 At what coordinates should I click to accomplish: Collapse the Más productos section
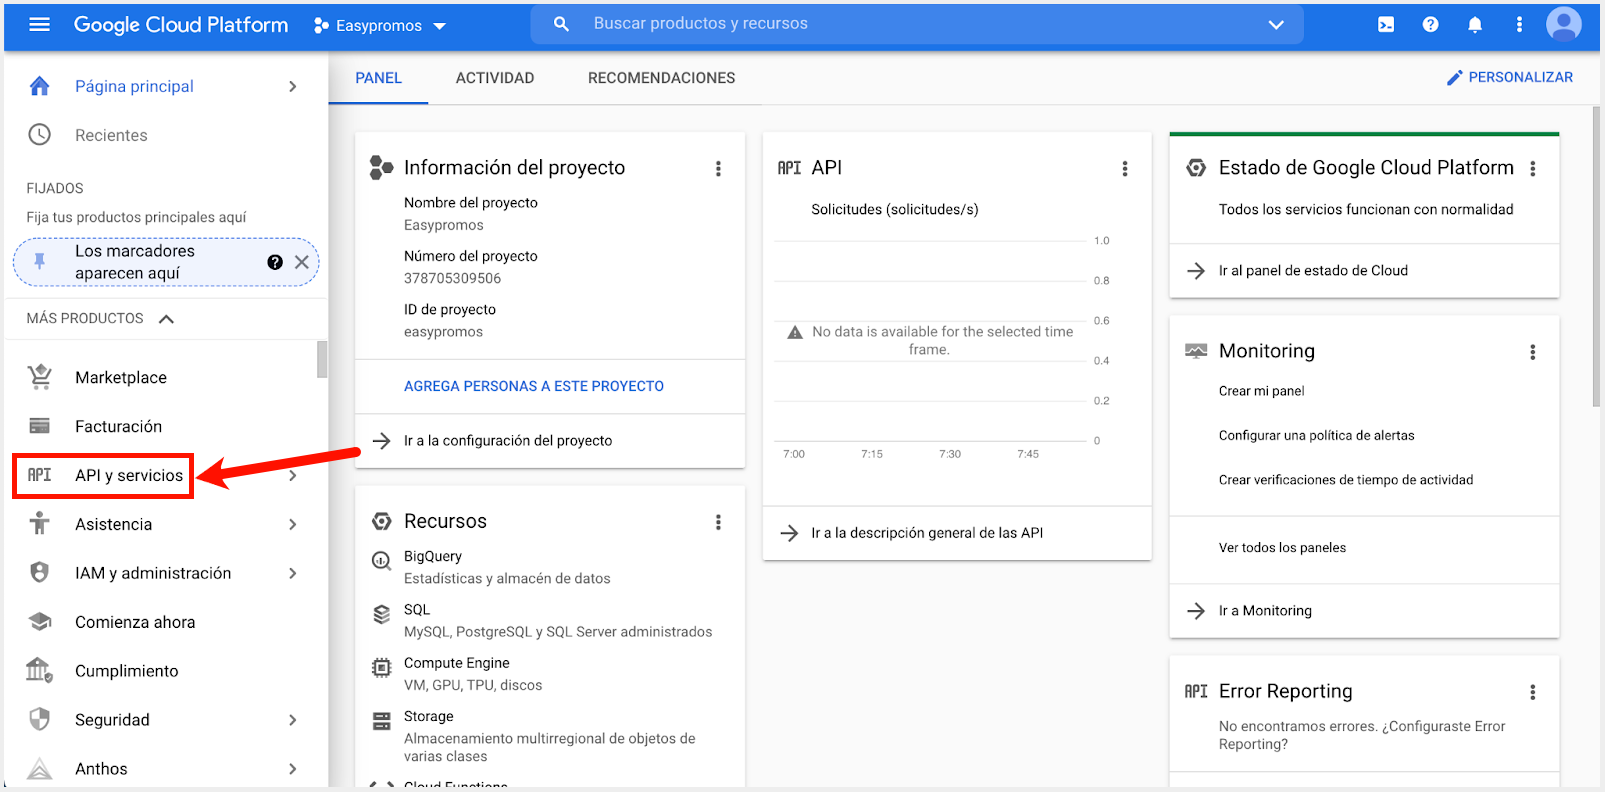click(167, 319)
